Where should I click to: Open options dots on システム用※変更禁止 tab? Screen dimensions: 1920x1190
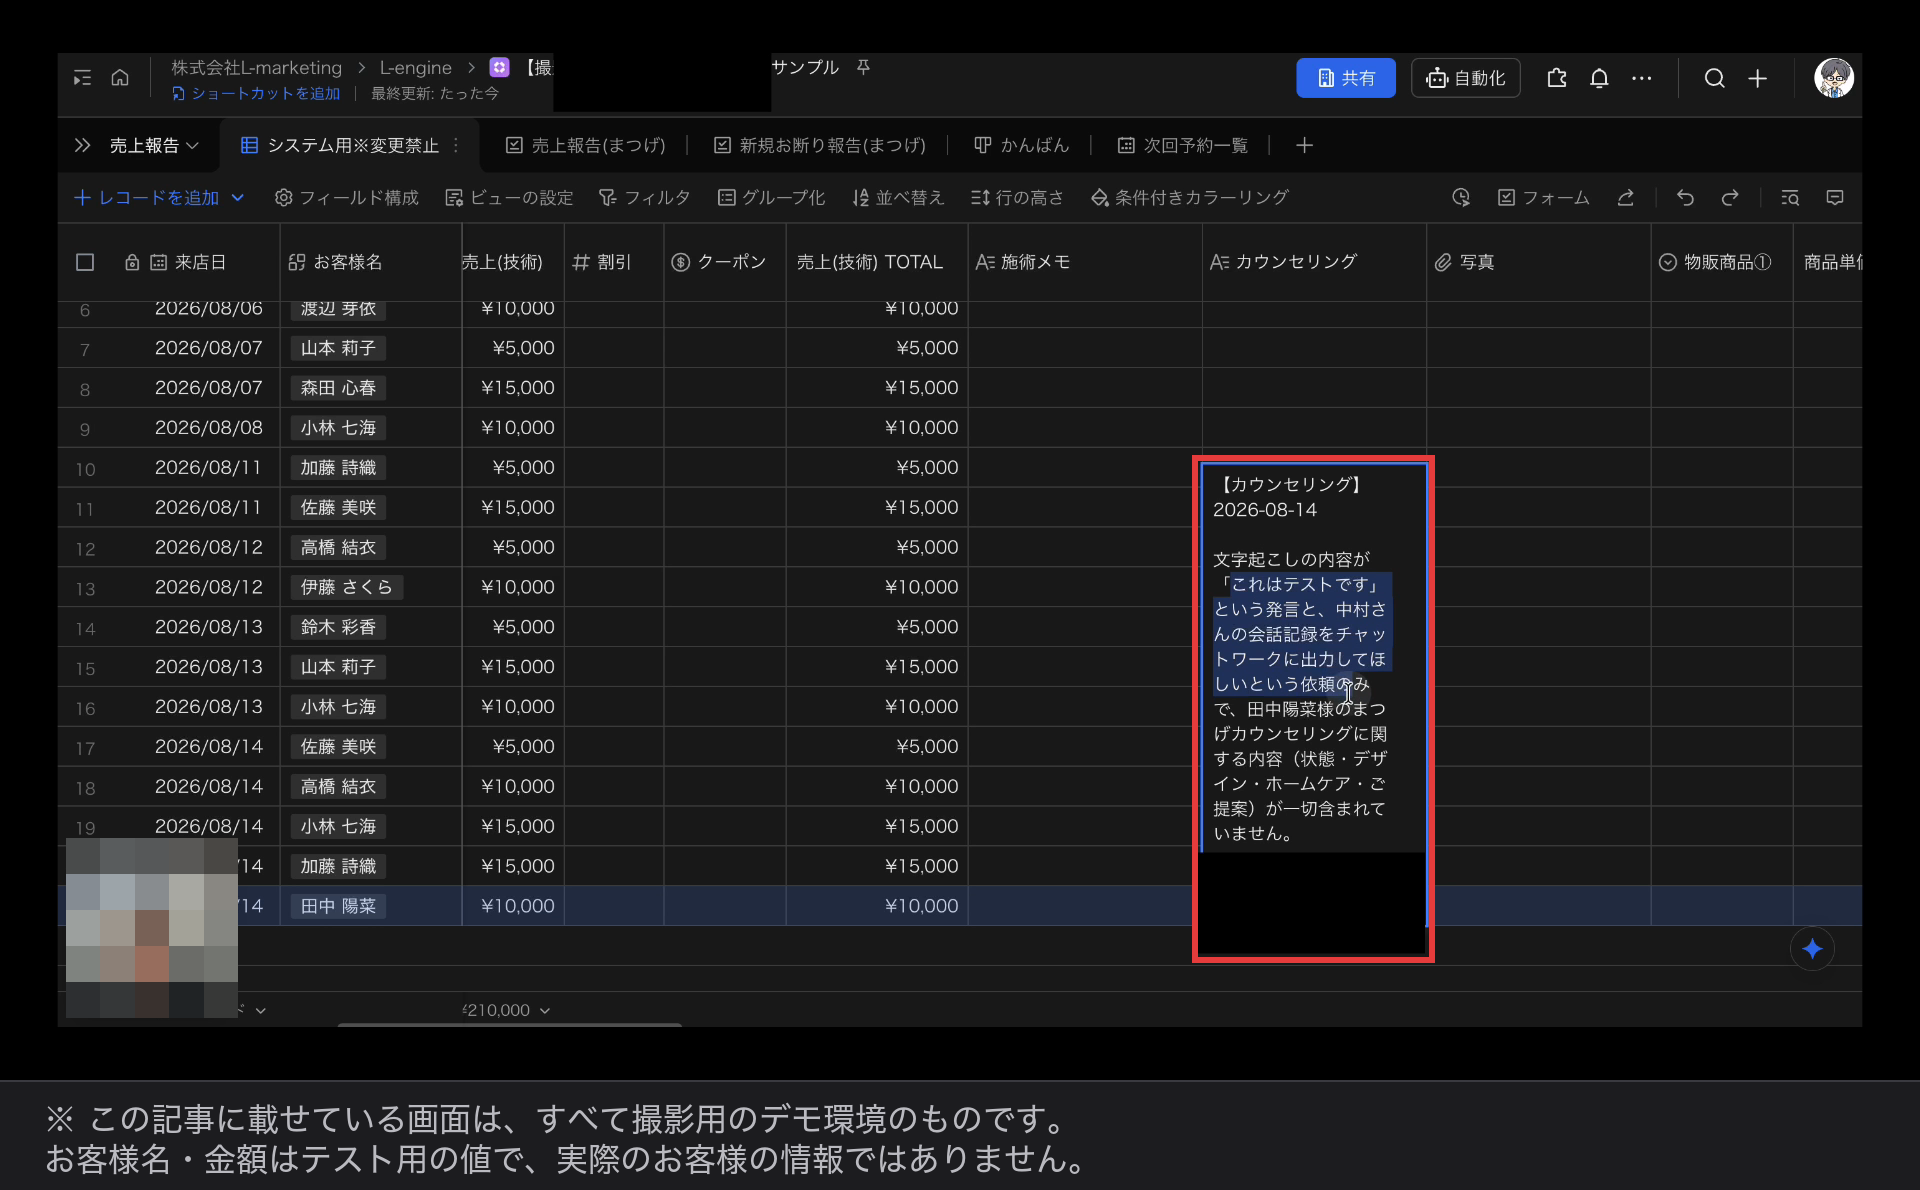point(456,145)
